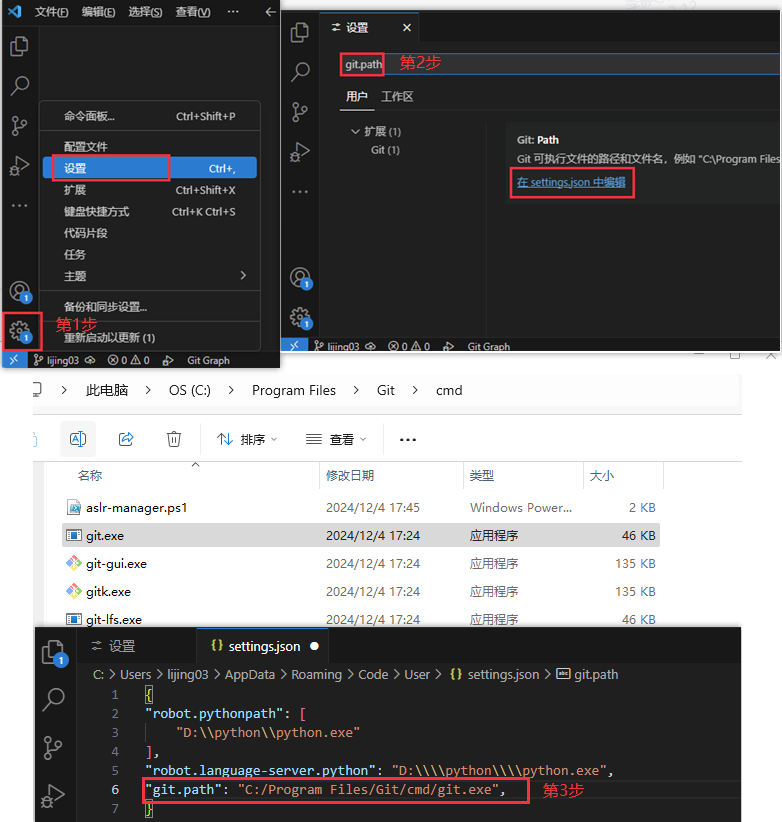Select git-gui.exe file row
This screenshot has width=782, height=822.
[361, 564]
